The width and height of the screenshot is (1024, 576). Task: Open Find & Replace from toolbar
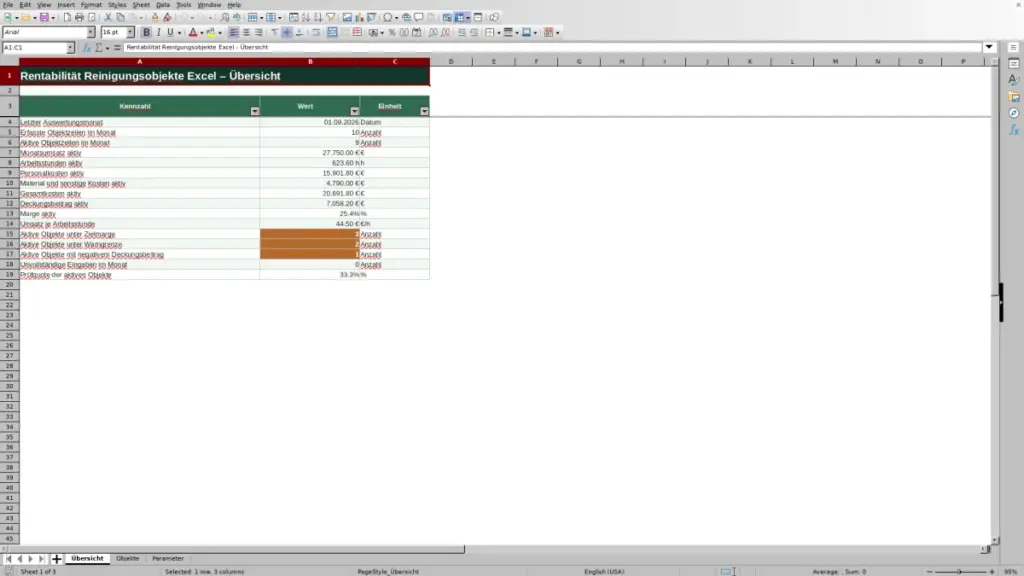[225, 18]
